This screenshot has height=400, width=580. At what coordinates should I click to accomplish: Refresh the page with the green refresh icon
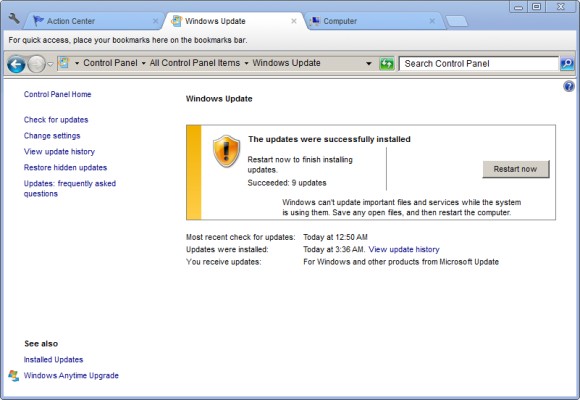click(x=387, y=64)
